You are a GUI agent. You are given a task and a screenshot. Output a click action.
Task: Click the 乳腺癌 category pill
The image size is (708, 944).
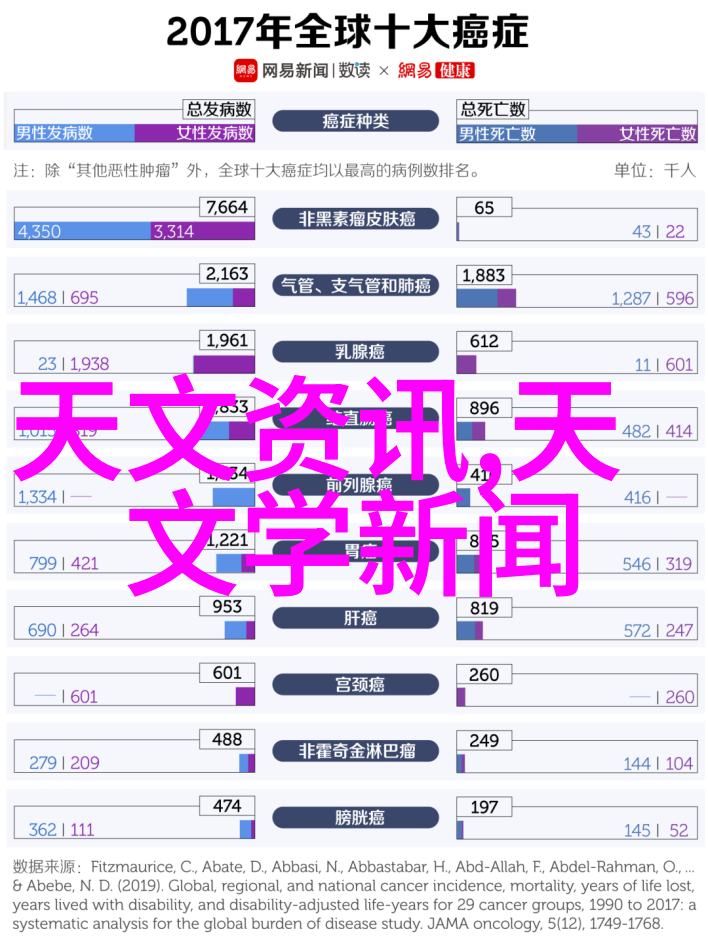[356, 352]
